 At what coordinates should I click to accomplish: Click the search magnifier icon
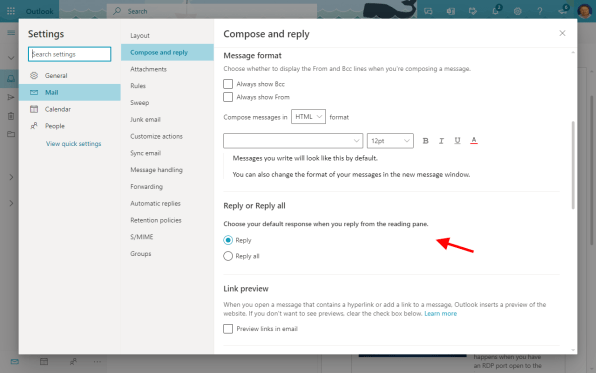[117, 11]
